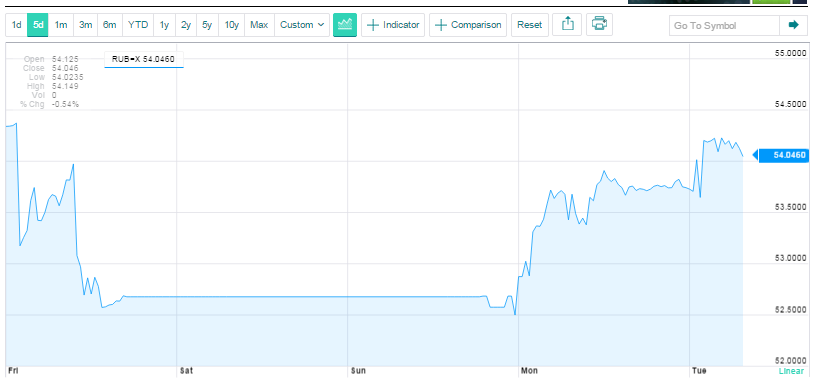
Task: Click the Mon axis label
Action: (x=529, y=371)
